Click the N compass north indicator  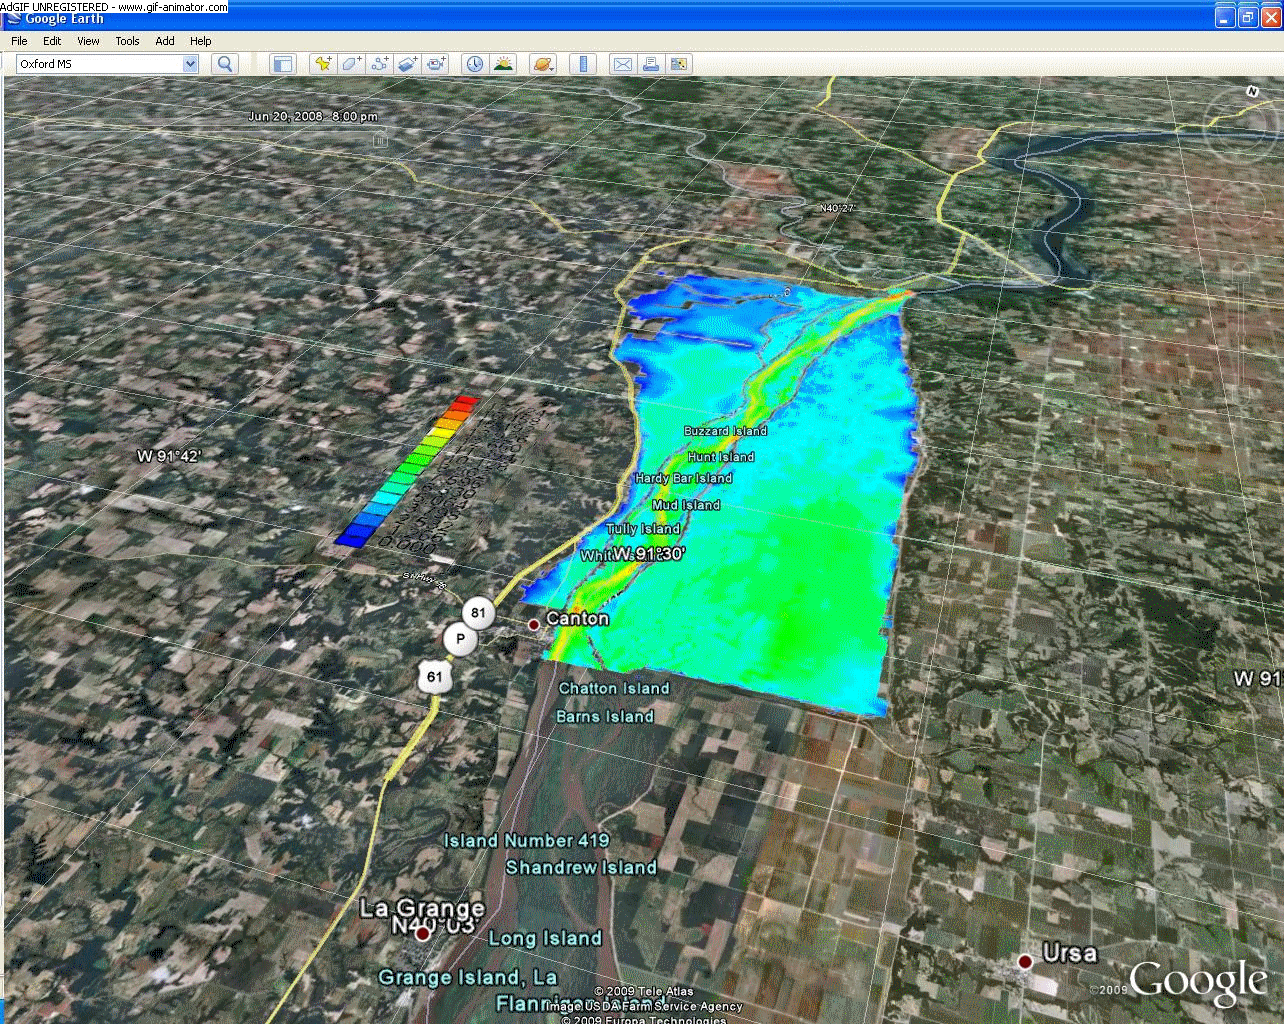tap(1251, 92)
